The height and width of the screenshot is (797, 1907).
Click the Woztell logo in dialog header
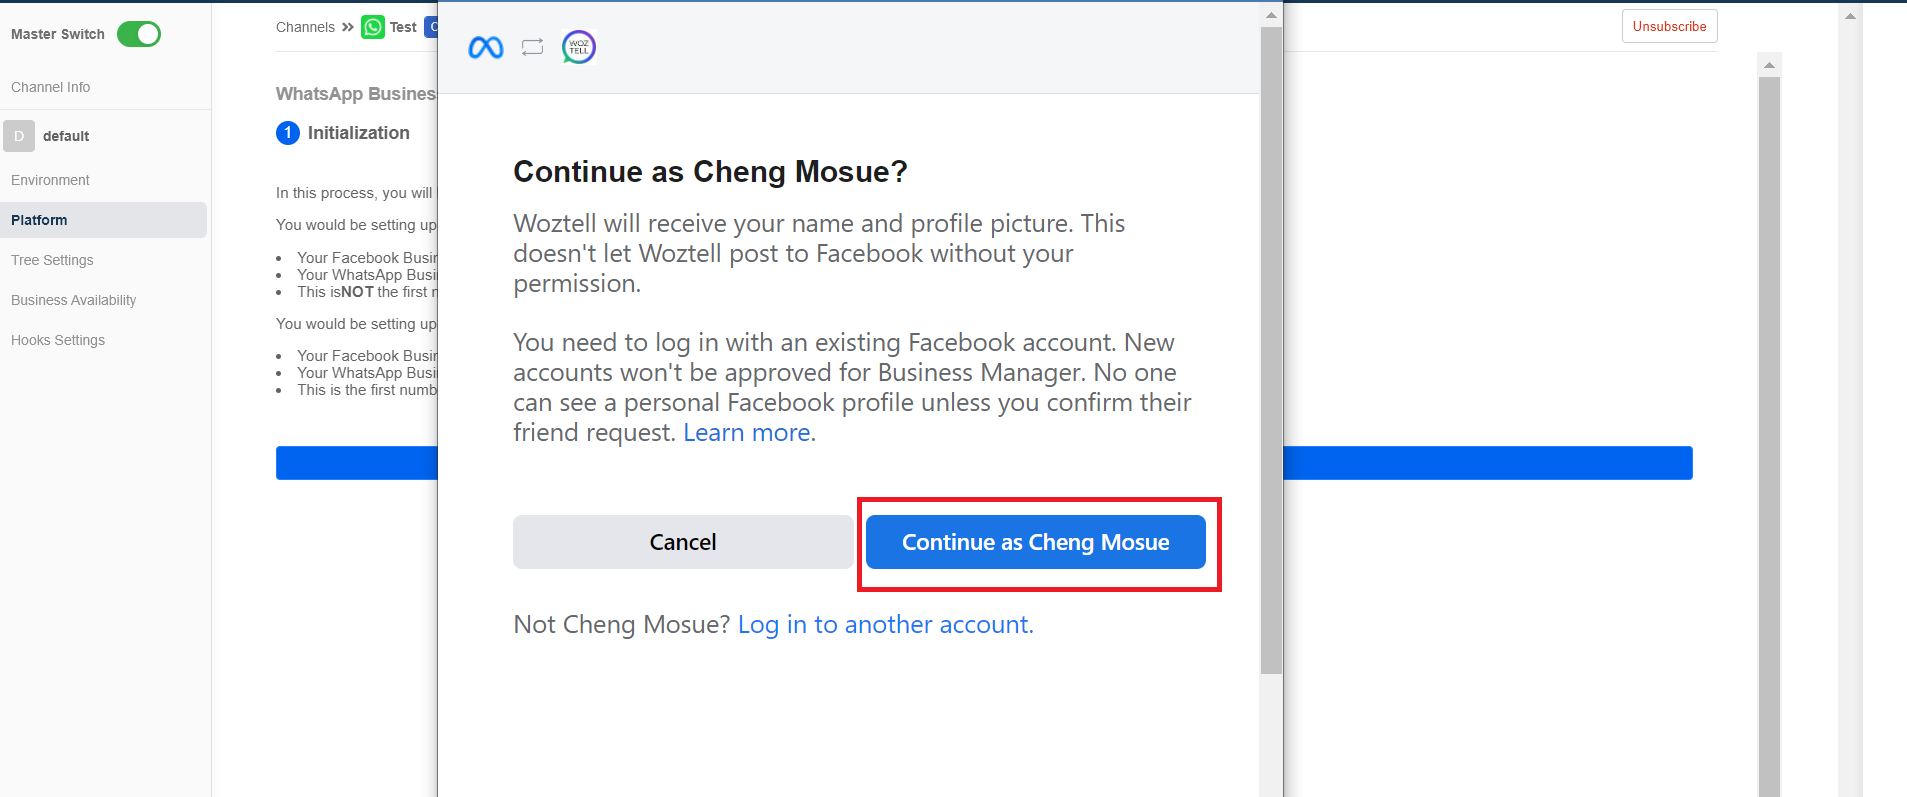point(579,47)
